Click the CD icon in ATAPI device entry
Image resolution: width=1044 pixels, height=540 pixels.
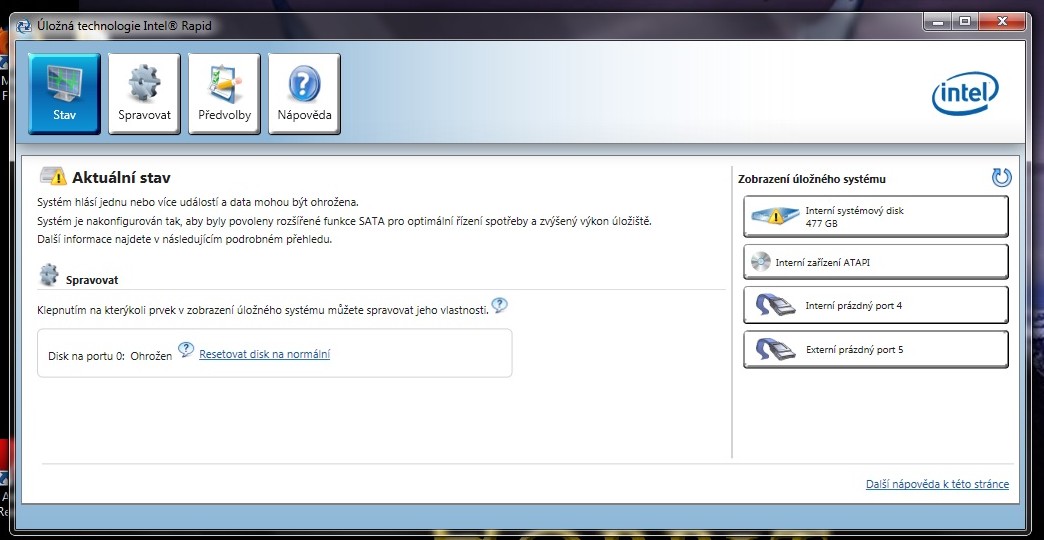click(x=760, y=262)
